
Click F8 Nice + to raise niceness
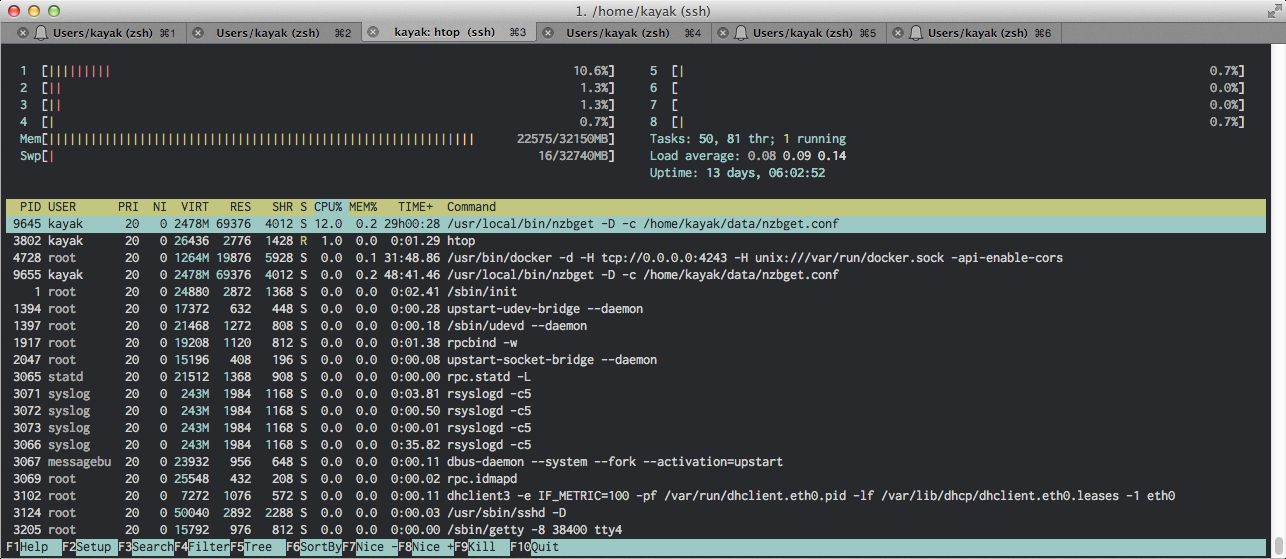(x=426, y=547)
